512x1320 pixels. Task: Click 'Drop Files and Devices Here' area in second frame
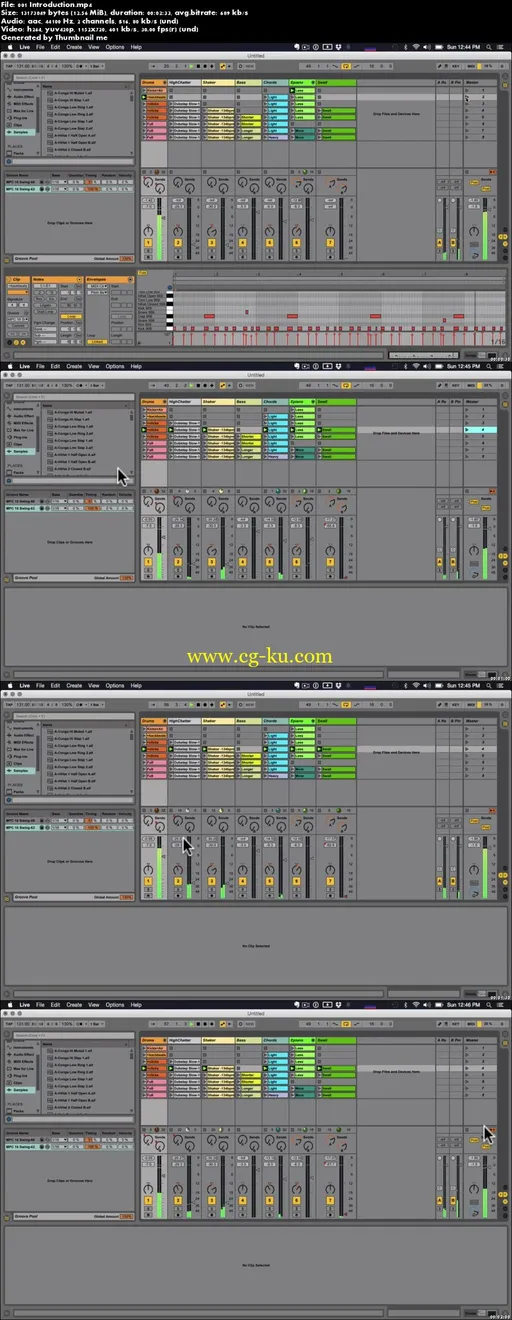click(396, 434)
